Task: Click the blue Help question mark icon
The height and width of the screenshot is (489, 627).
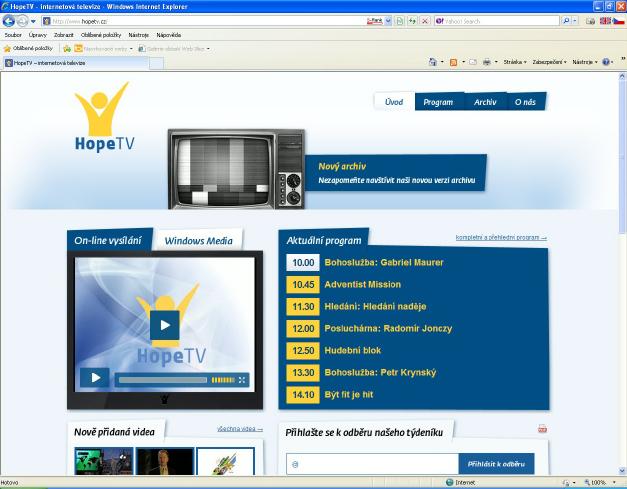Action: (606, 62)
